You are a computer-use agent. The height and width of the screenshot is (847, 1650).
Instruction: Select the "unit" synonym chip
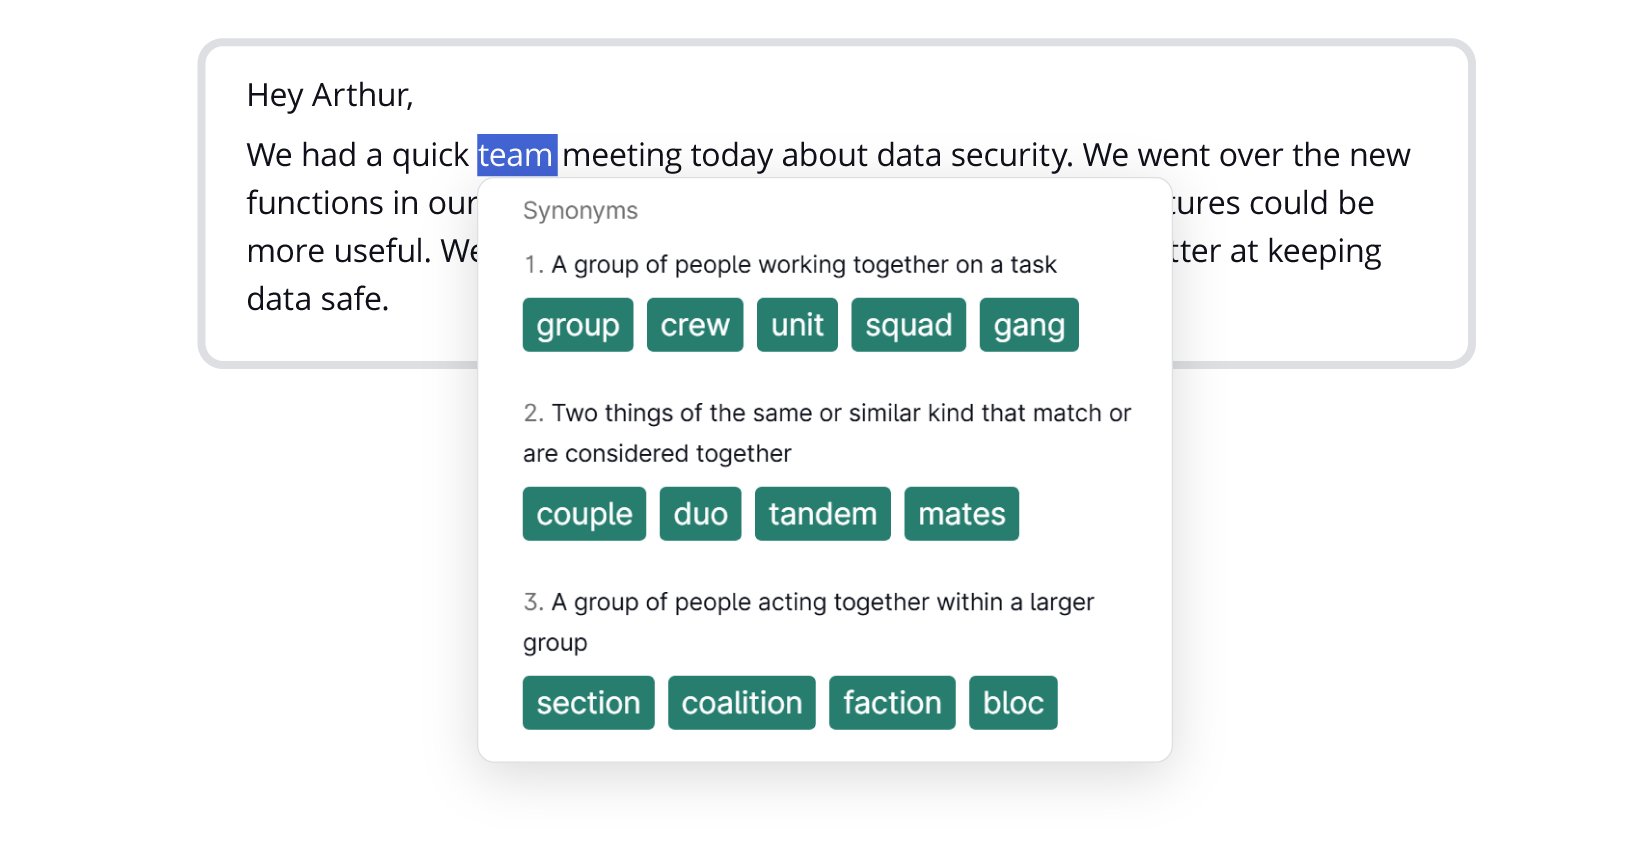coord(797,325)
